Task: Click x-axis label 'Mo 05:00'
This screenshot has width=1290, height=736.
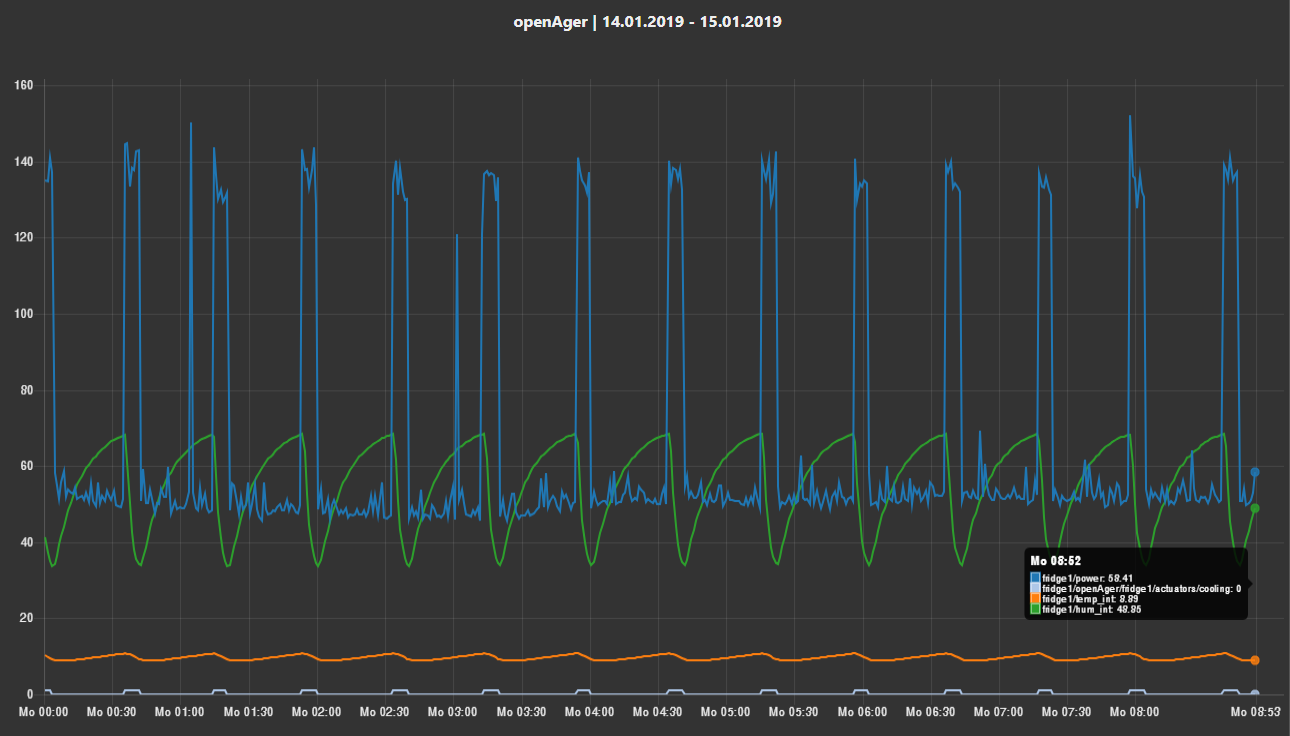Action: (725, 712)
